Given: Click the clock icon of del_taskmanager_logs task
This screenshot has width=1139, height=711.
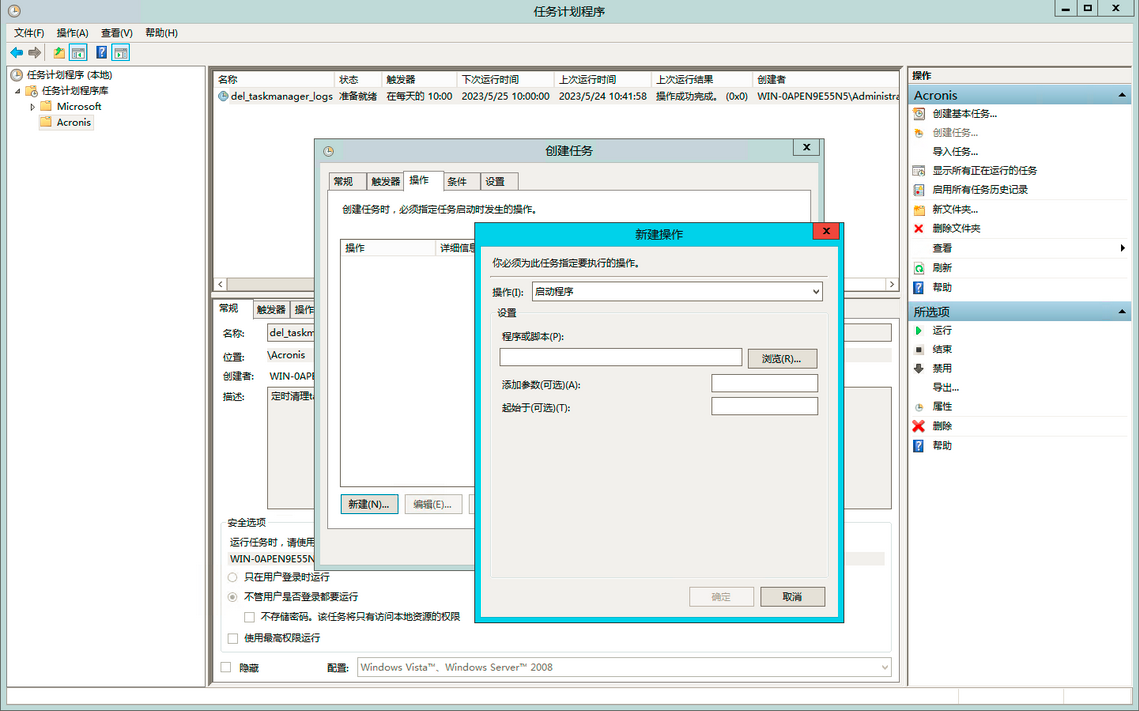Looking at the screenshot, I should pyautogui.click(x=224, y=96).
